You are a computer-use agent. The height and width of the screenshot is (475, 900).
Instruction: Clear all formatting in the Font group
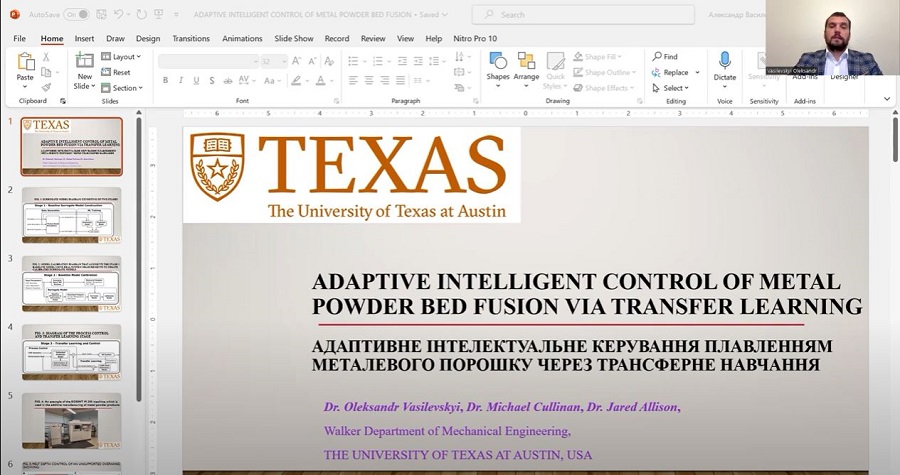click(x=329, y=61)
